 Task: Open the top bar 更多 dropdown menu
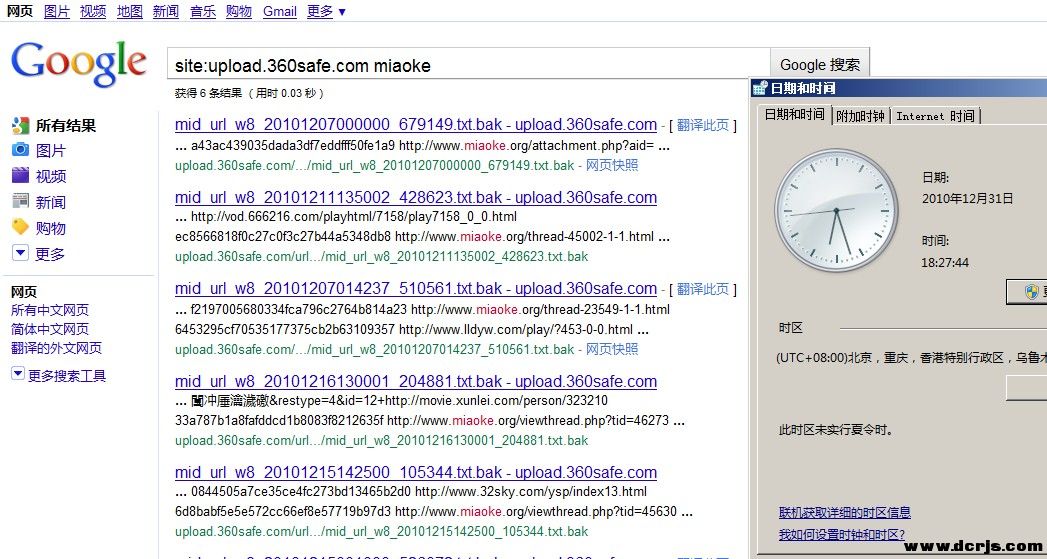point(326,12)
